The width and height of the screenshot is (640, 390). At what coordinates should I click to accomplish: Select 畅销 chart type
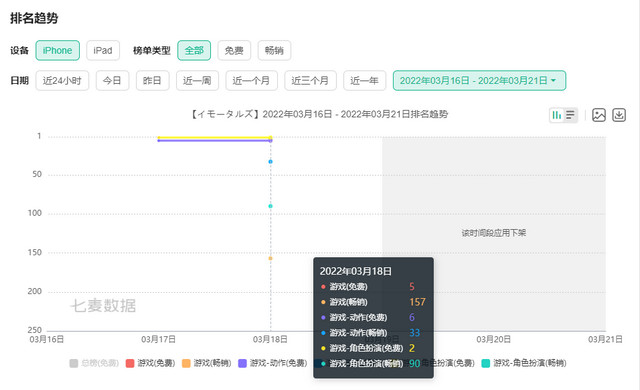274,51
